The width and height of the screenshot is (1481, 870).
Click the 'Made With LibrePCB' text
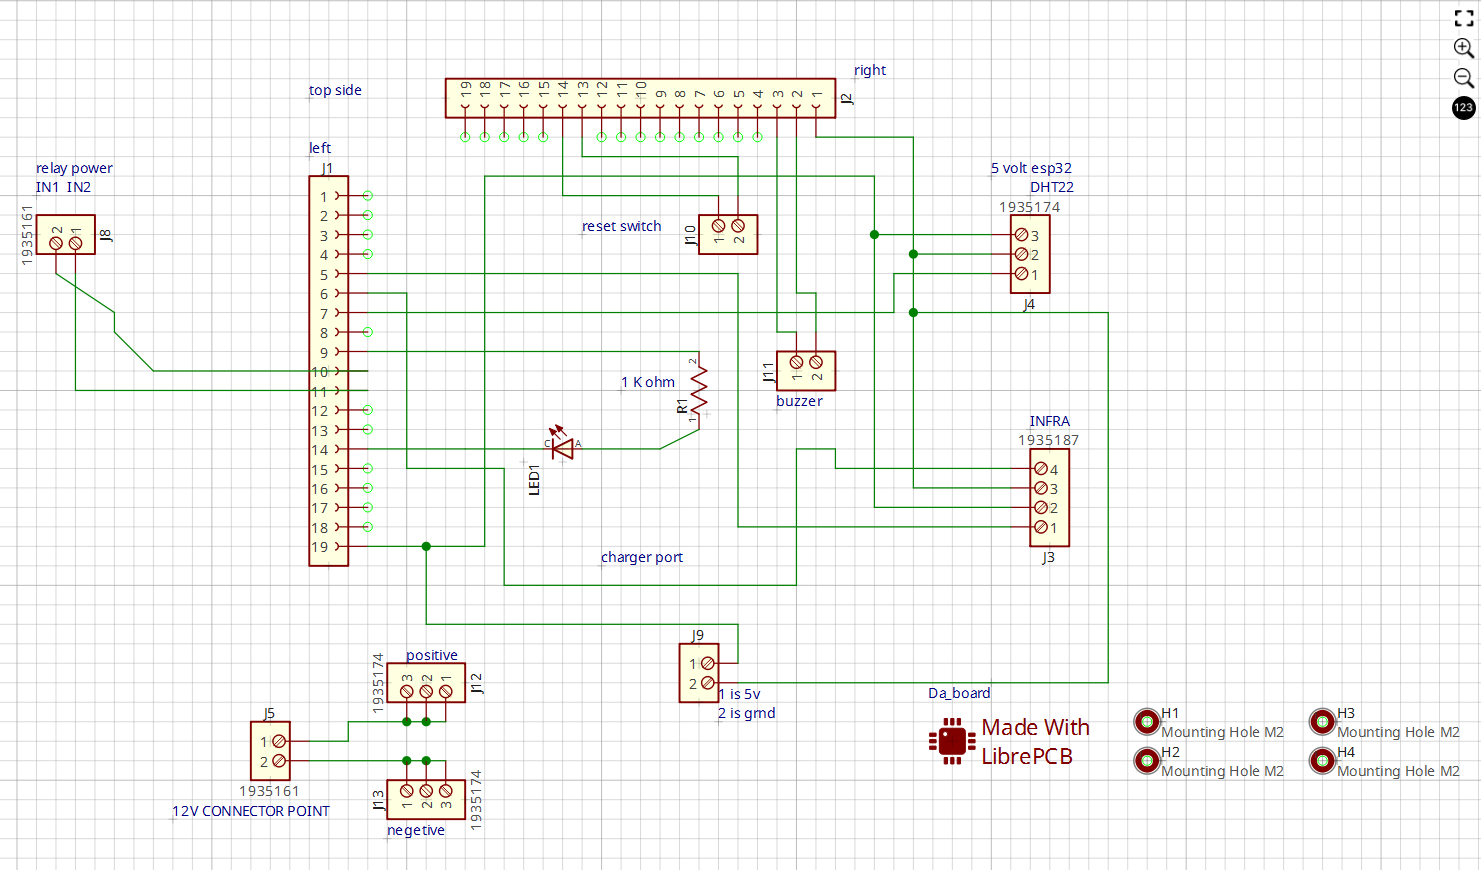pyautogui.click(x=1035, y=742)
